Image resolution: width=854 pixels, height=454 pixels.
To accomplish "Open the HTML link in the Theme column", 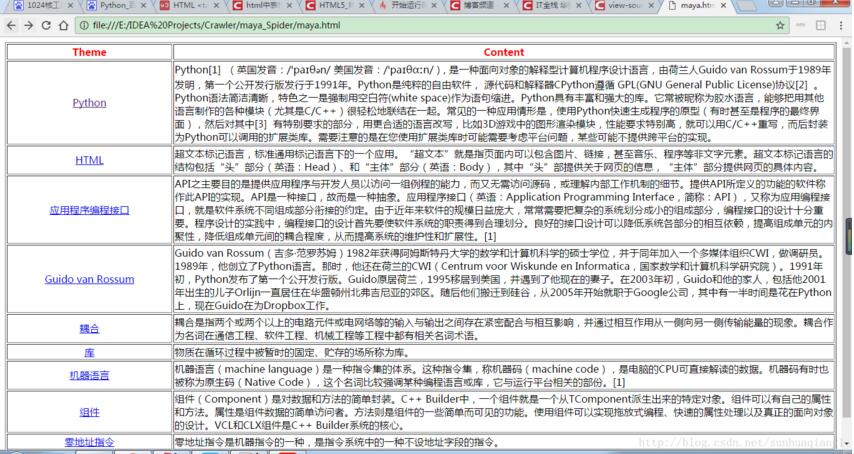I will coord(89,160).
